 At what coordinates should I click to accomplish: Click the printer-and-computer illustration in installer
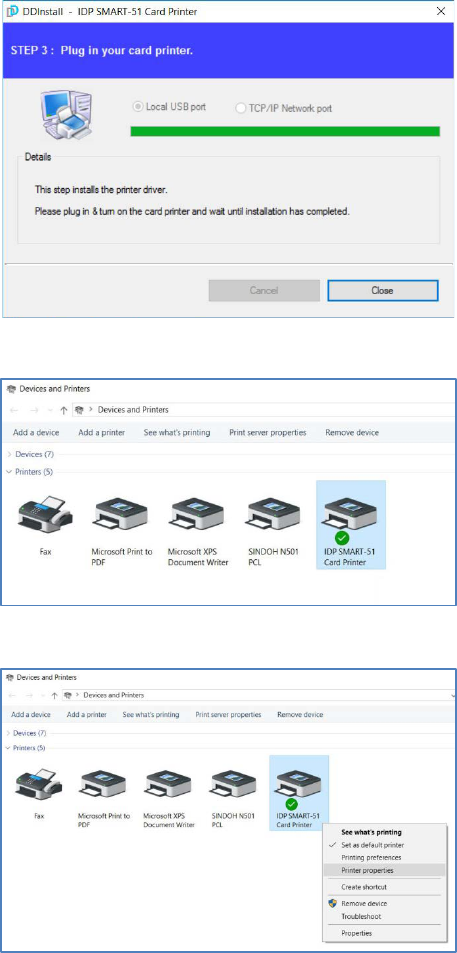pos(68,114)
